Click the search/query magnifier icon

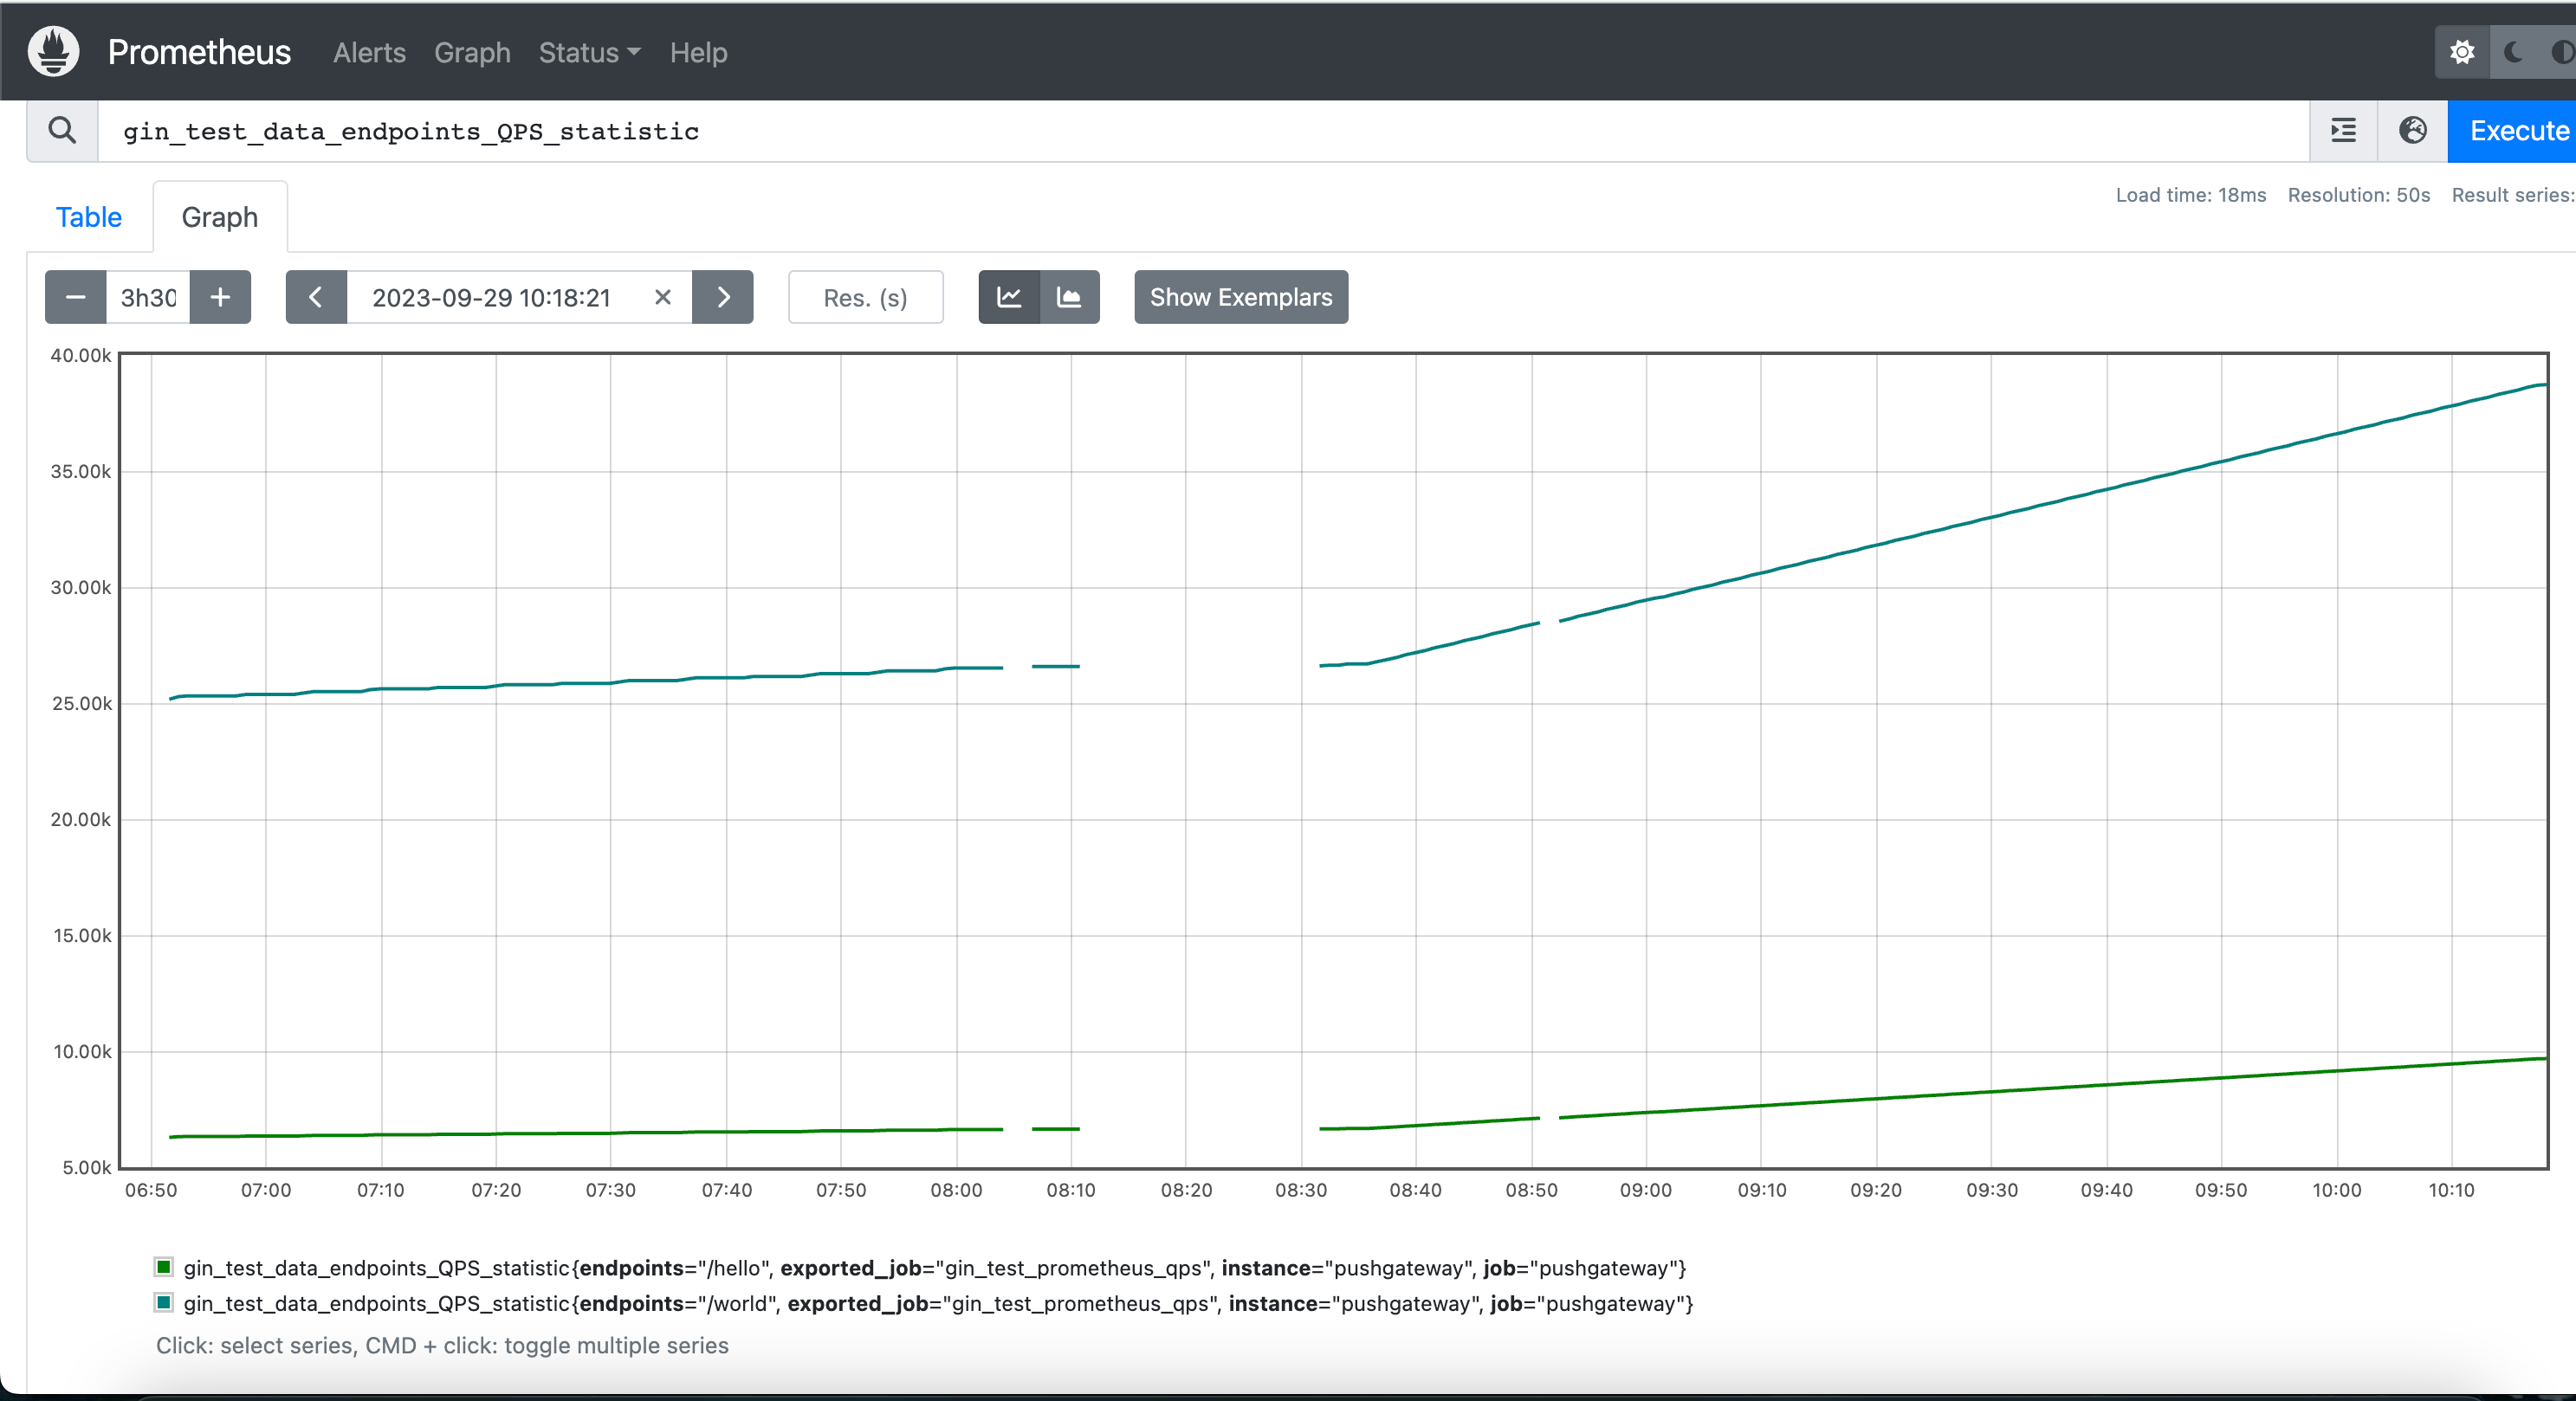61,129
